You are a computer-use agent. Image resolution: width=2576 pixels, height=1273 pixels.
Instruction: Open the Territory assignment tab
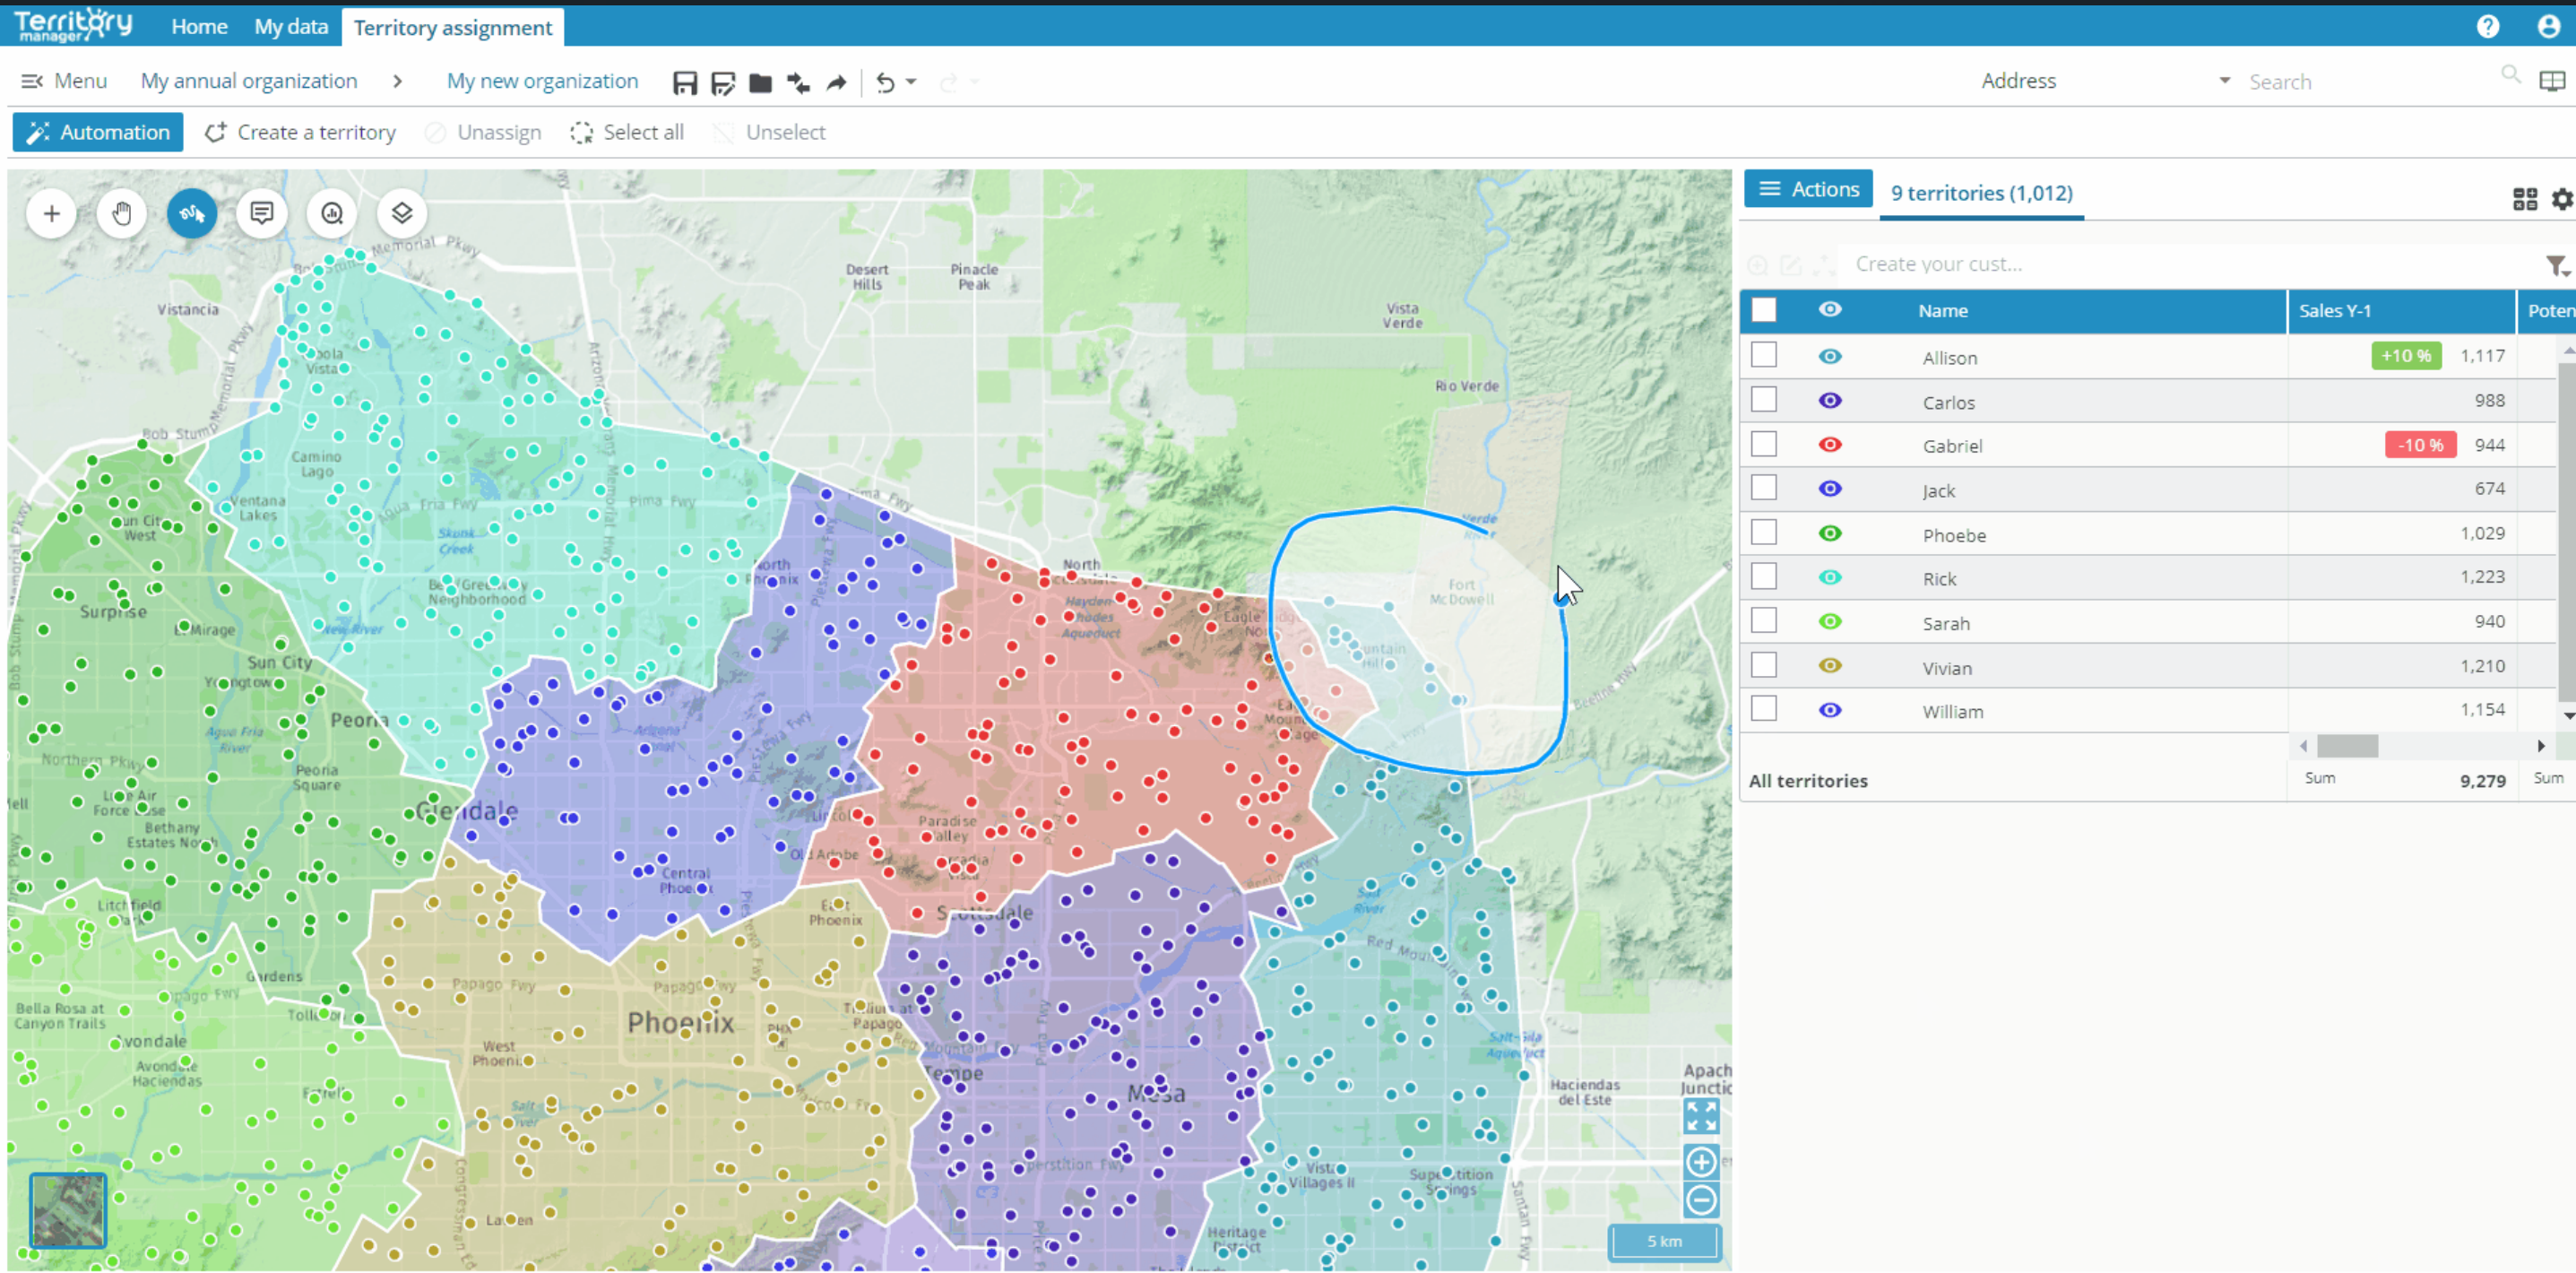click(453, 27)
